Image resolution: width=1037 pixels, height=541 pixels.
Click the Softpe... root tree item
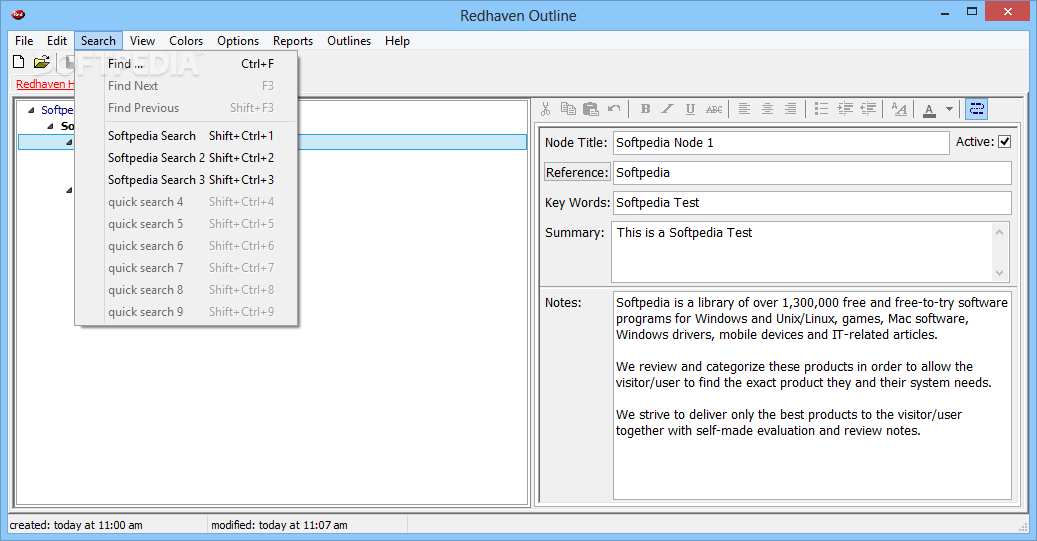[x=57, y=110]
